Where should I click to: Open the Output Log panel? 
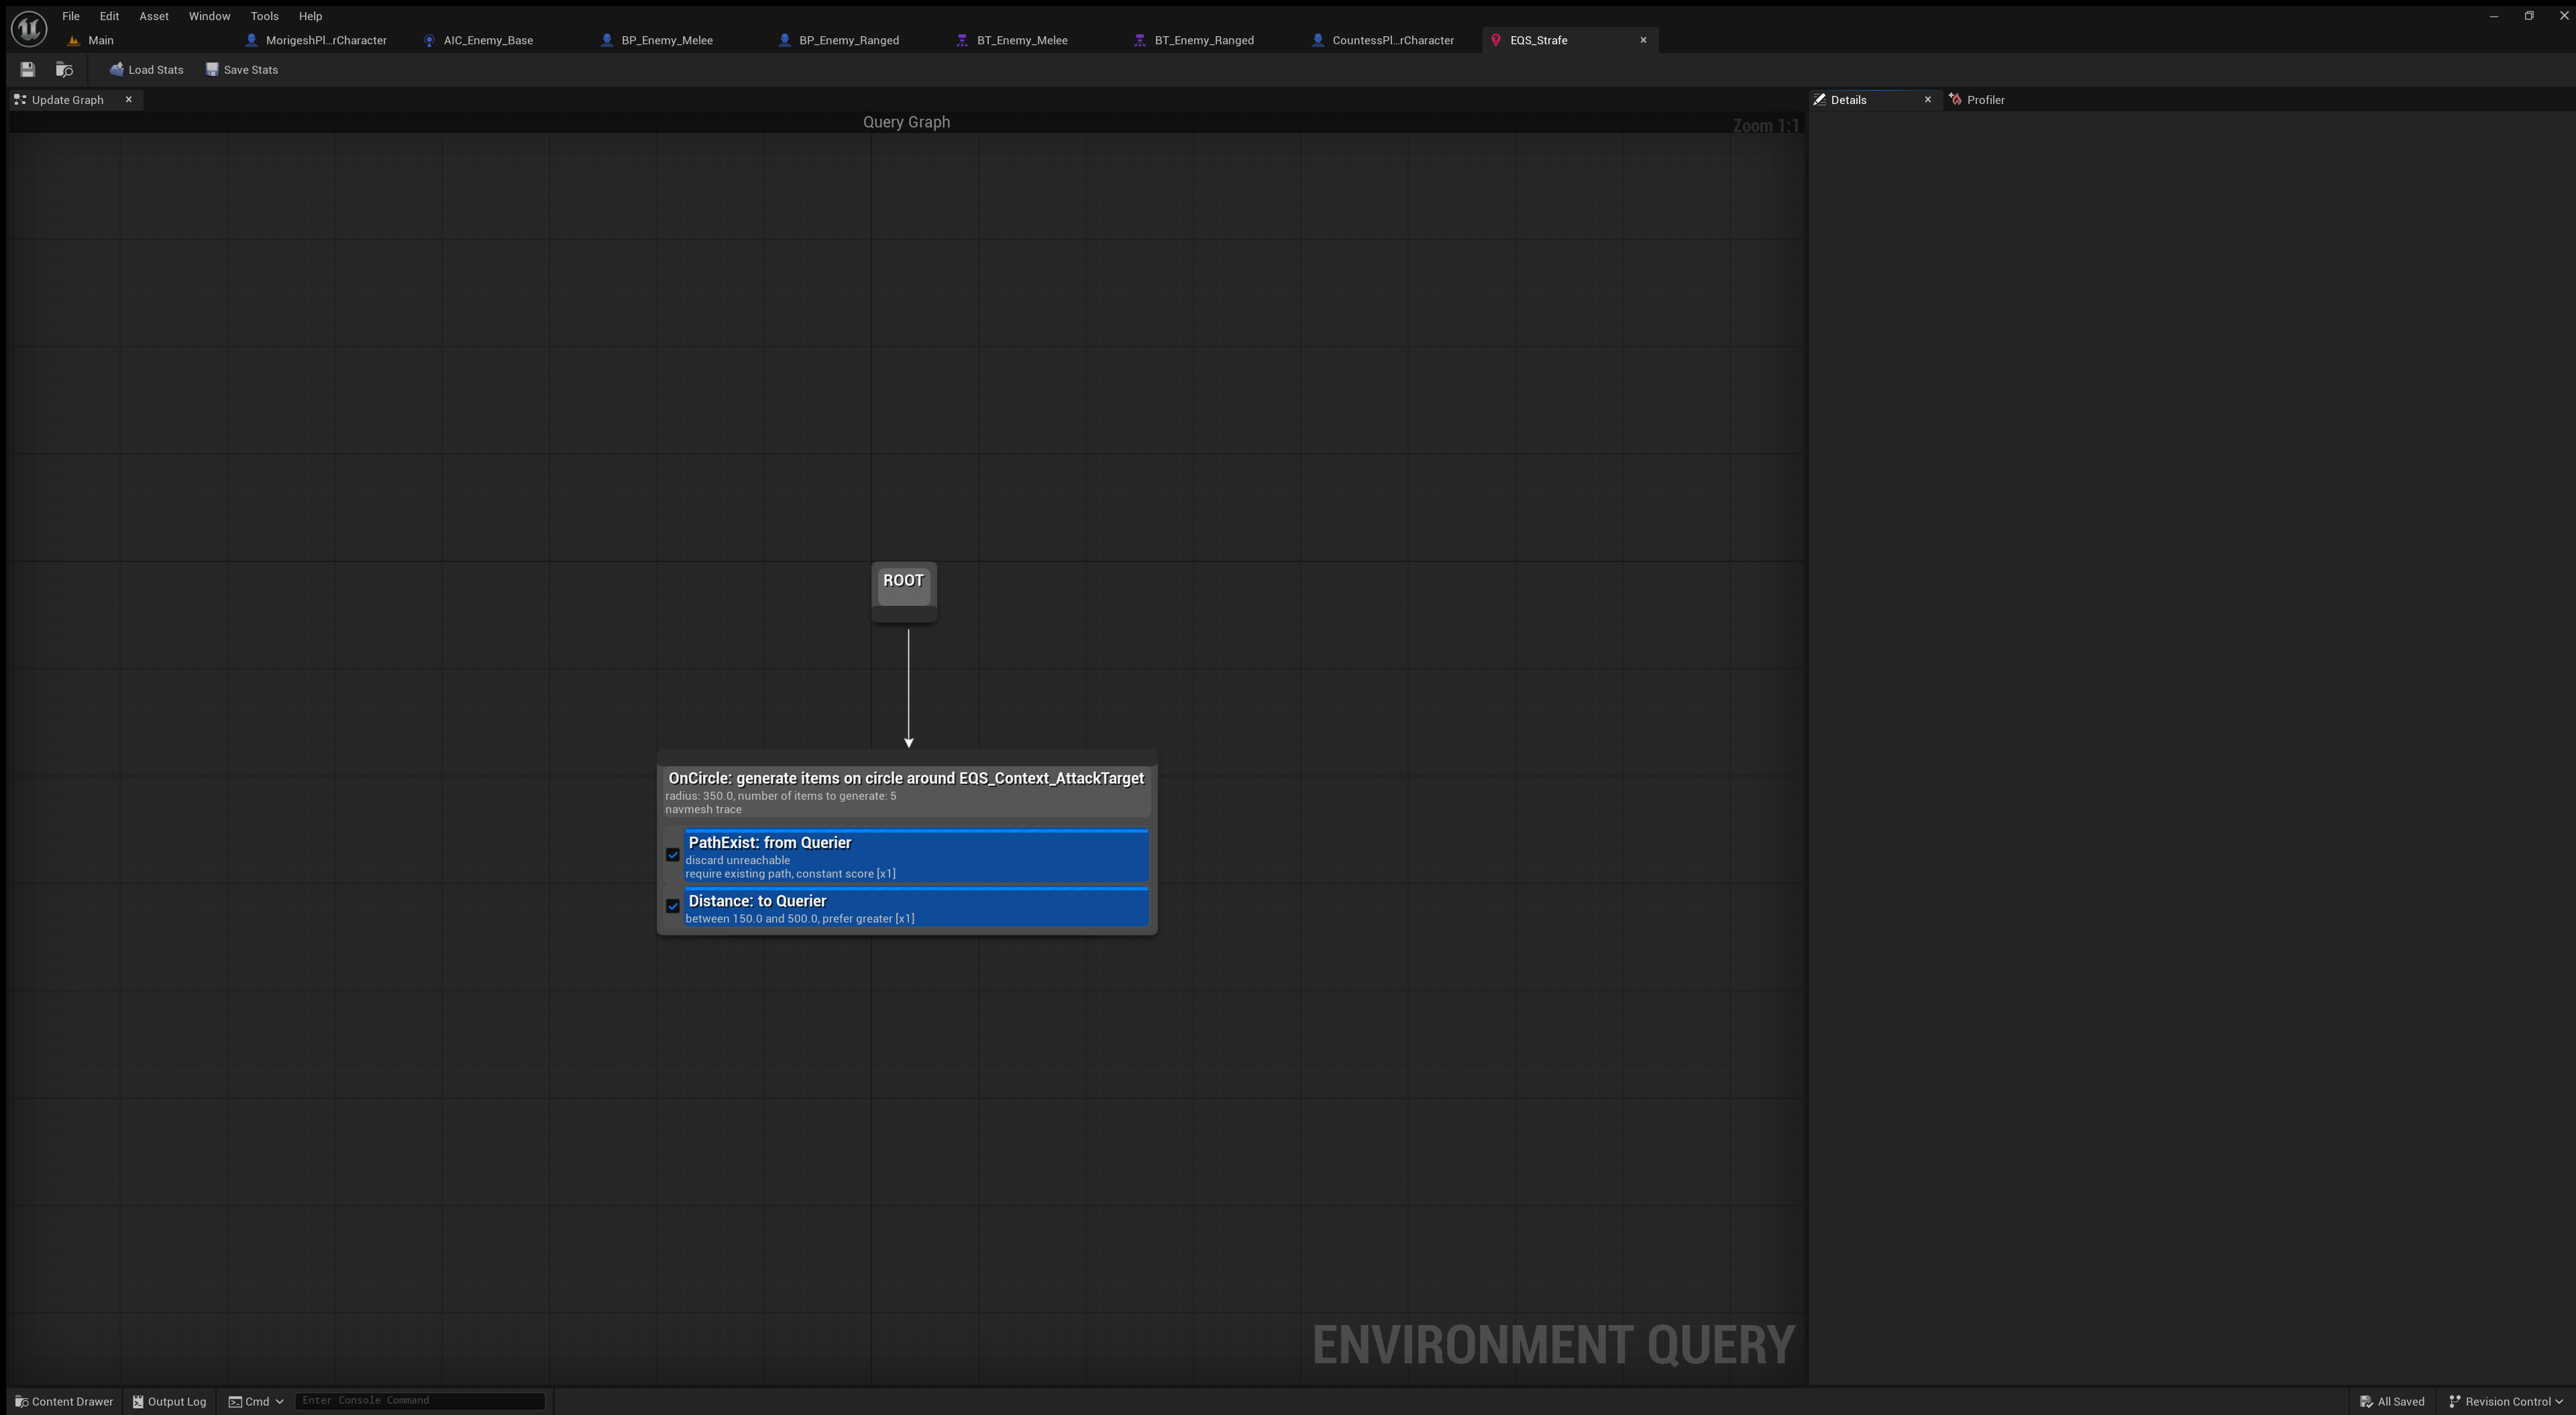169,1401
